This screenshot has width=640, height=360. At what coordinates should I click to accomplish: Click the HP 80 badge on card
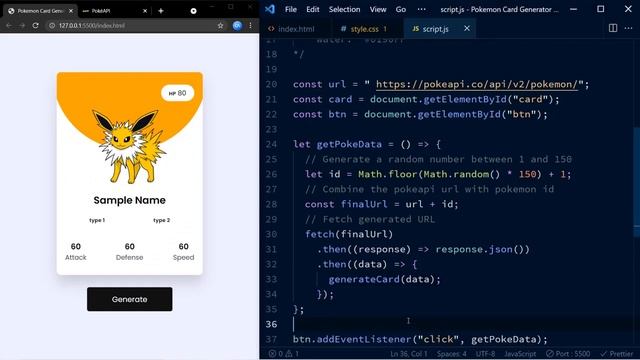click(x=178, y=93)
